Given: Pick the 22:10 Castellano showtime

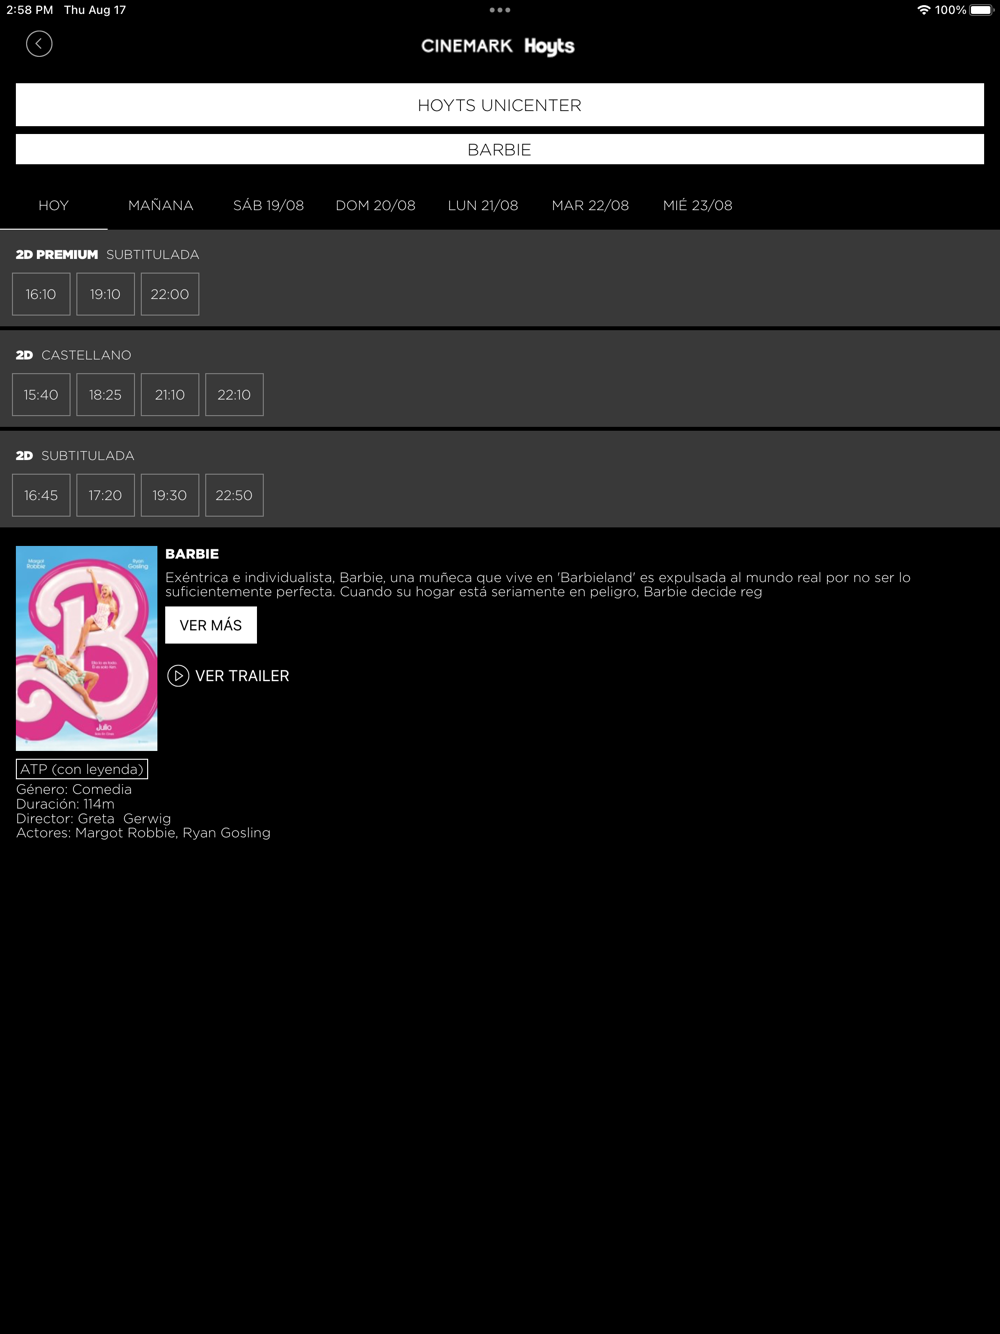Looking at the screenshot, I should 234,395.
